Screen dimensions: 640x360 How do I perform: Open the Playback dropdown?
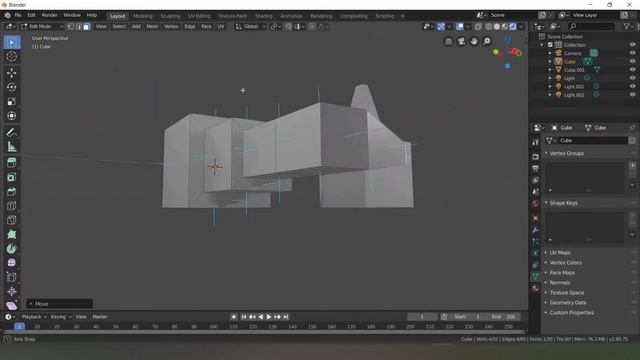33,317
